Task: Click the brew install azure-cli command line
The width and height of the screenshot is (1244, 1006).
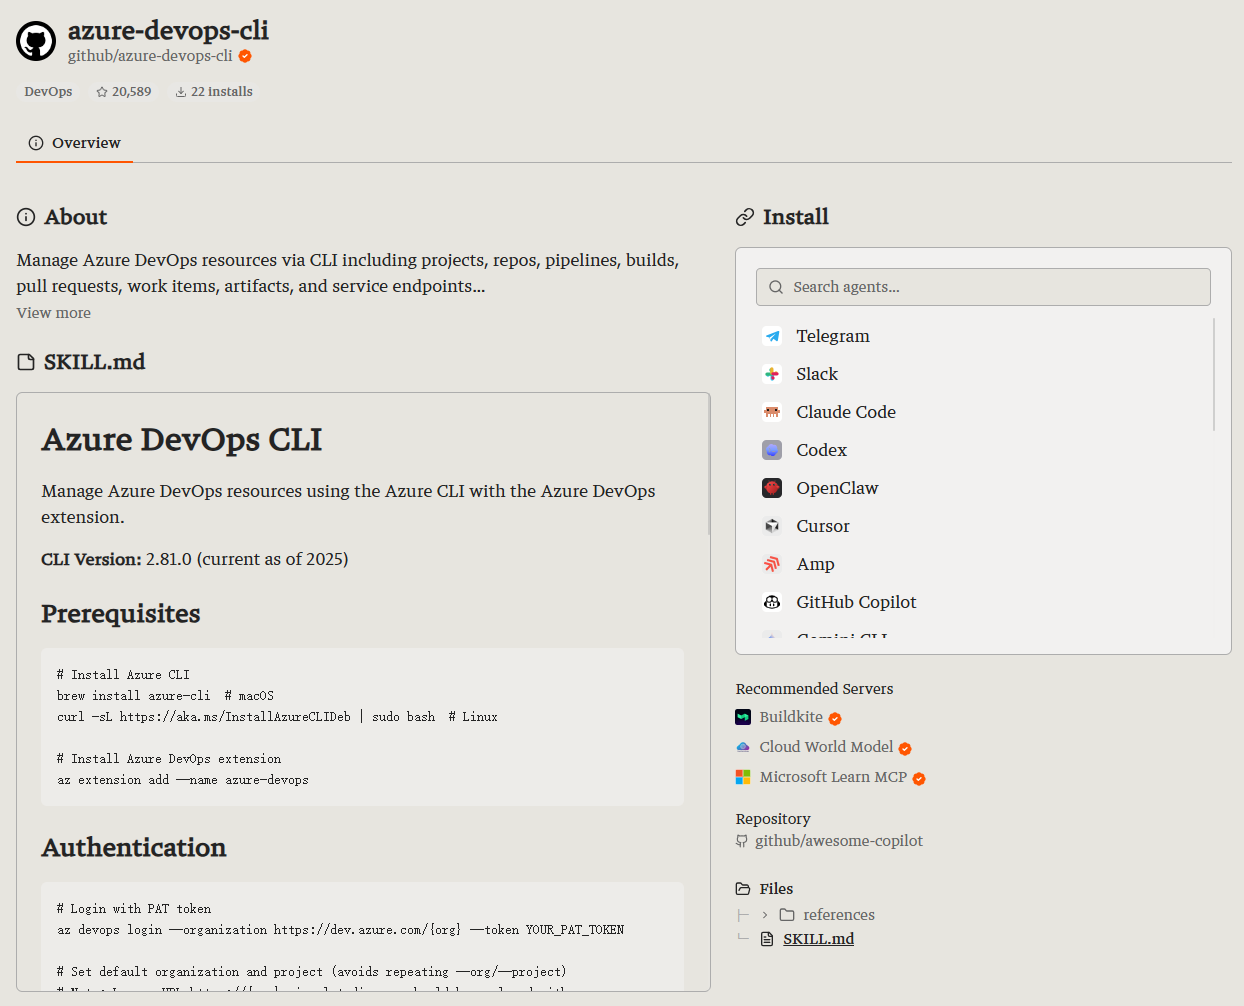Action: tap(165, 696)
